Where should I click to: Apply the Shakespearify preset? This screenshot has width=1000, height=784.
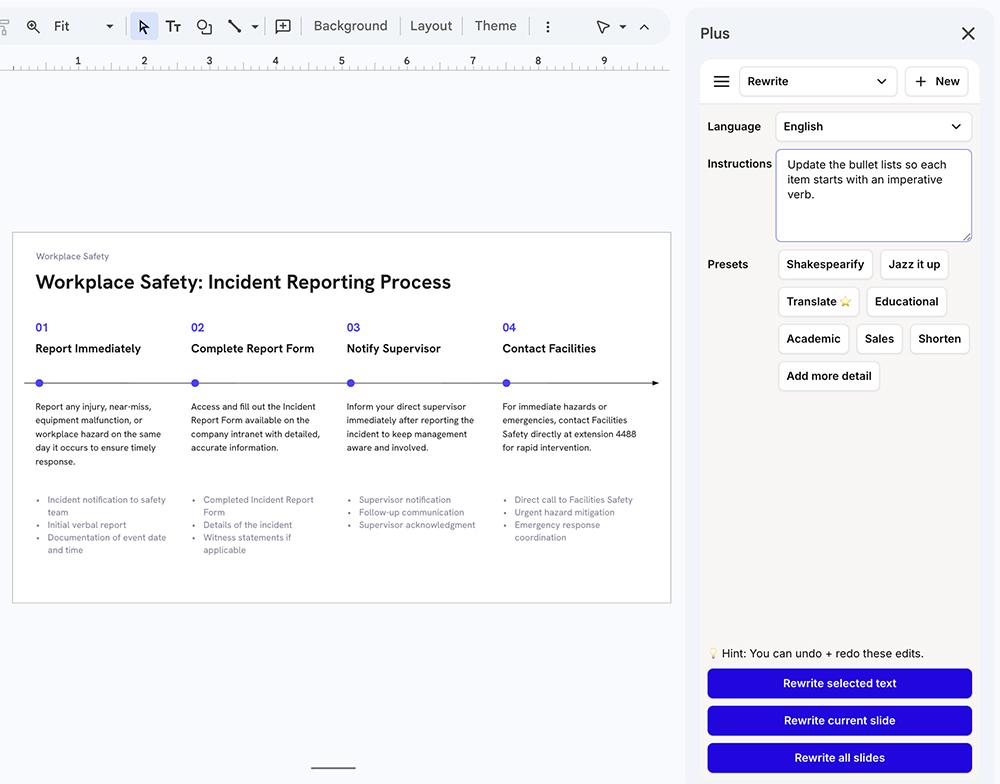[x=825, y=264]
